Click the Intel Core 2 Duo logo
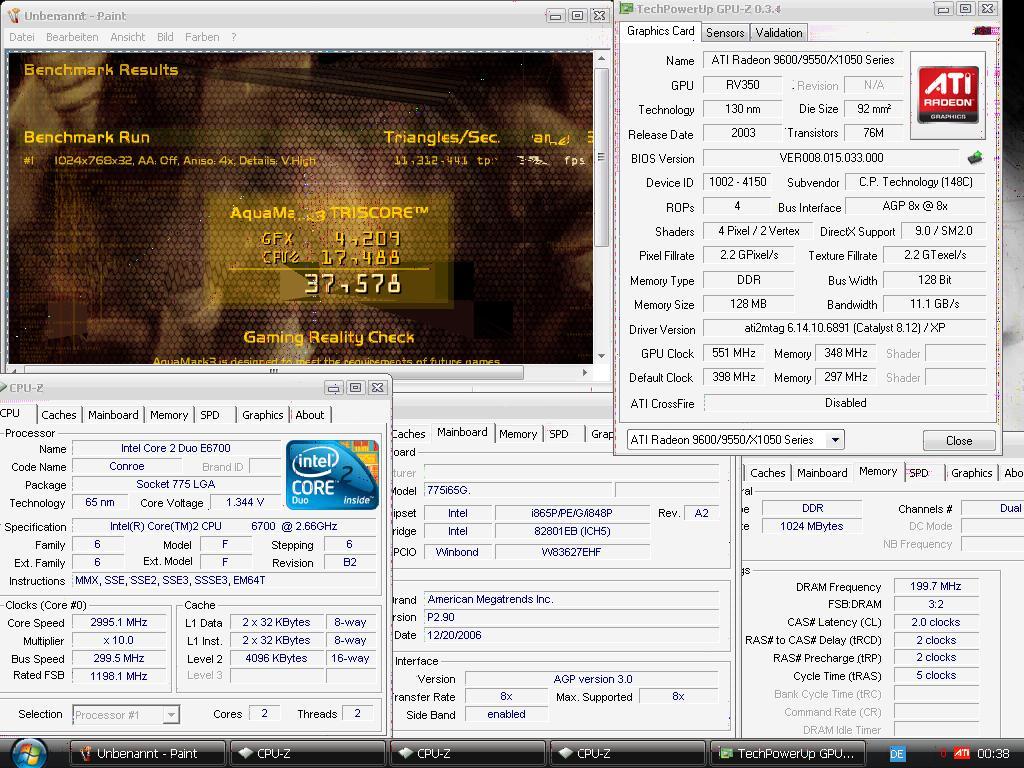This screenshot has width=1024, height=768. click(332, 475)
